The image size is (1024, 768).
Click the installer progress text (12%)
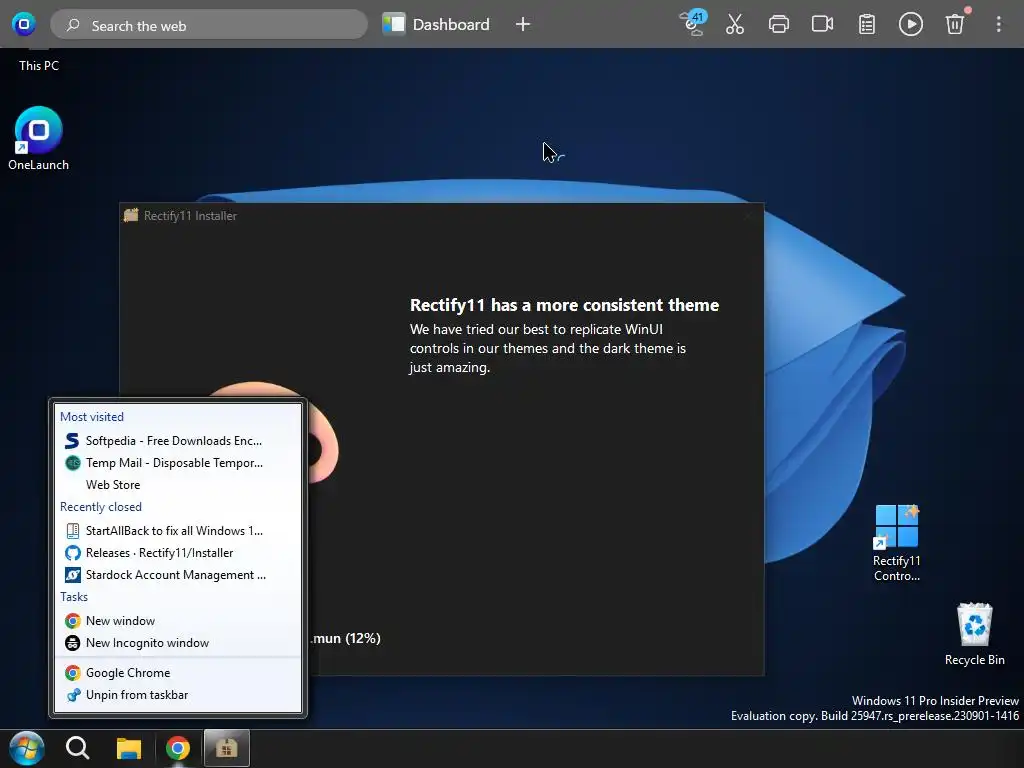coord(345,639)
